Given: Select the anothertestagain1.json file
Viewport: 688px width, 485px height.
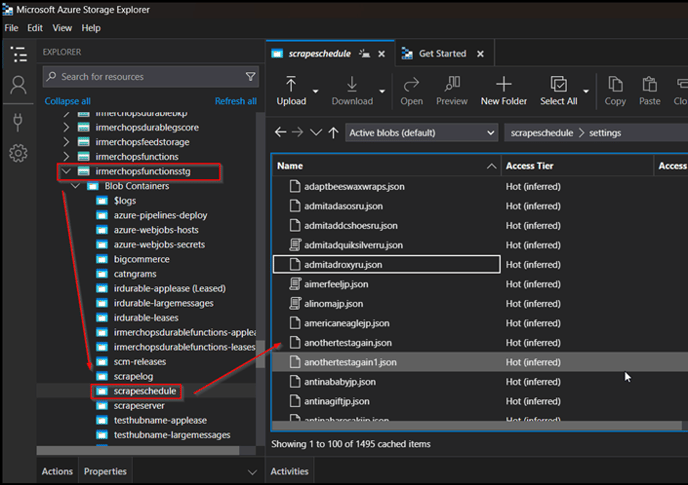Looking at the screenshot, I should [x=350, y=362].
